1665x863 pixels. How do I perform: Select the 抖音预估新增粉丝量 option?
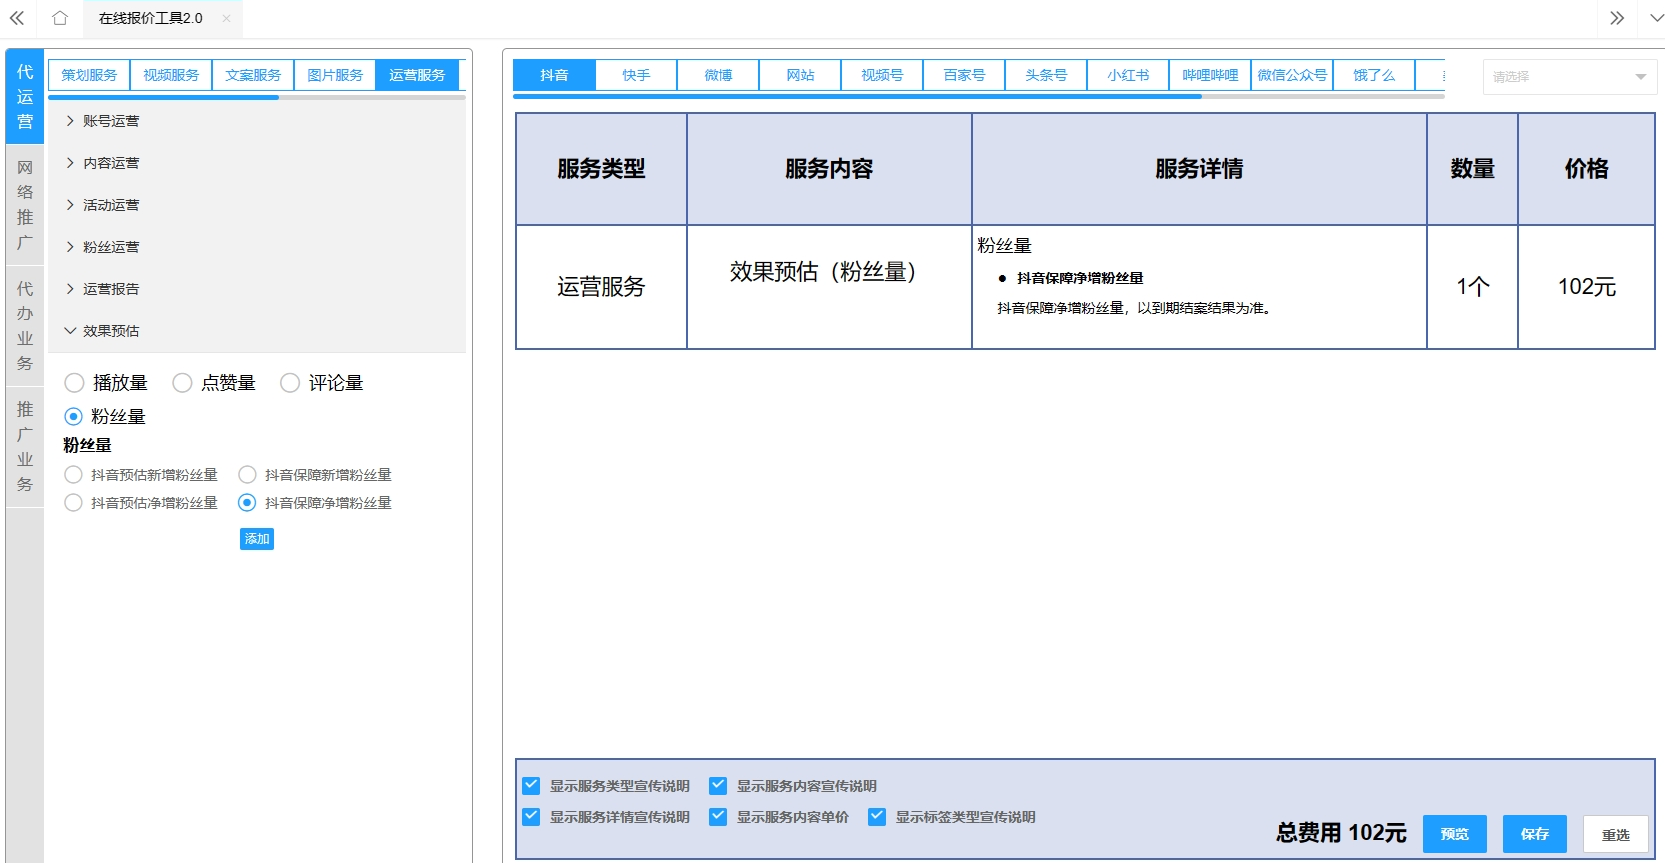pos(73,475)
